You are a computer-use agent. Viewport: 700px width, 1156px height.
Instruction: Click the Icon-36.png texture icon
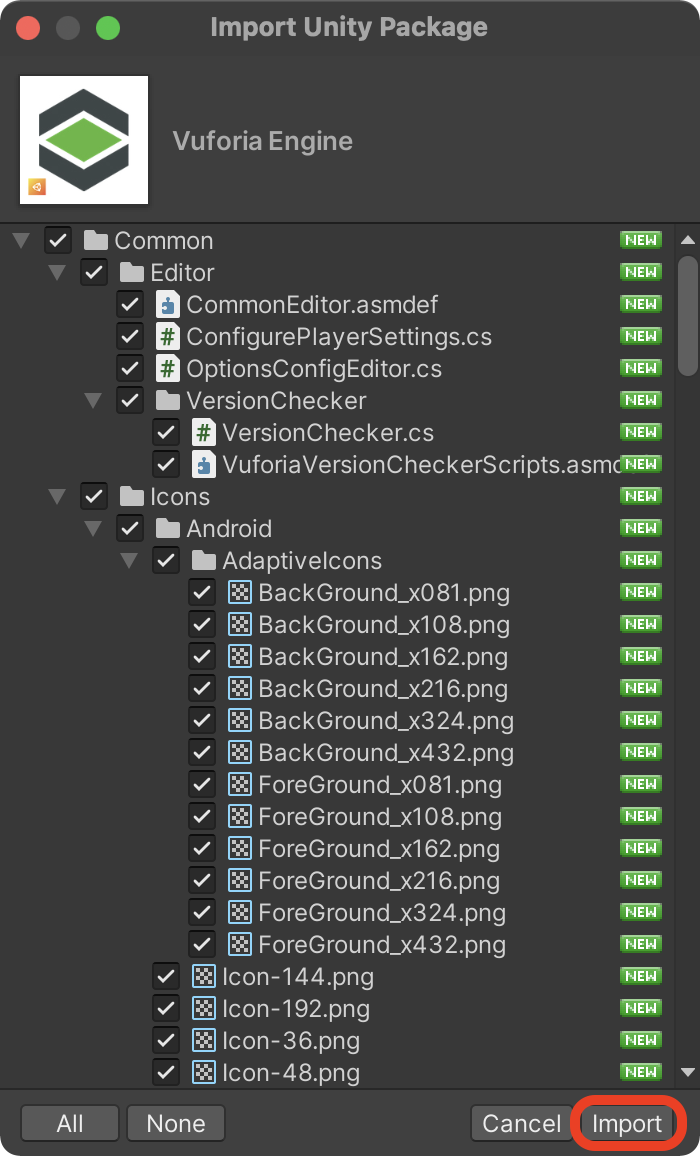204,1040
